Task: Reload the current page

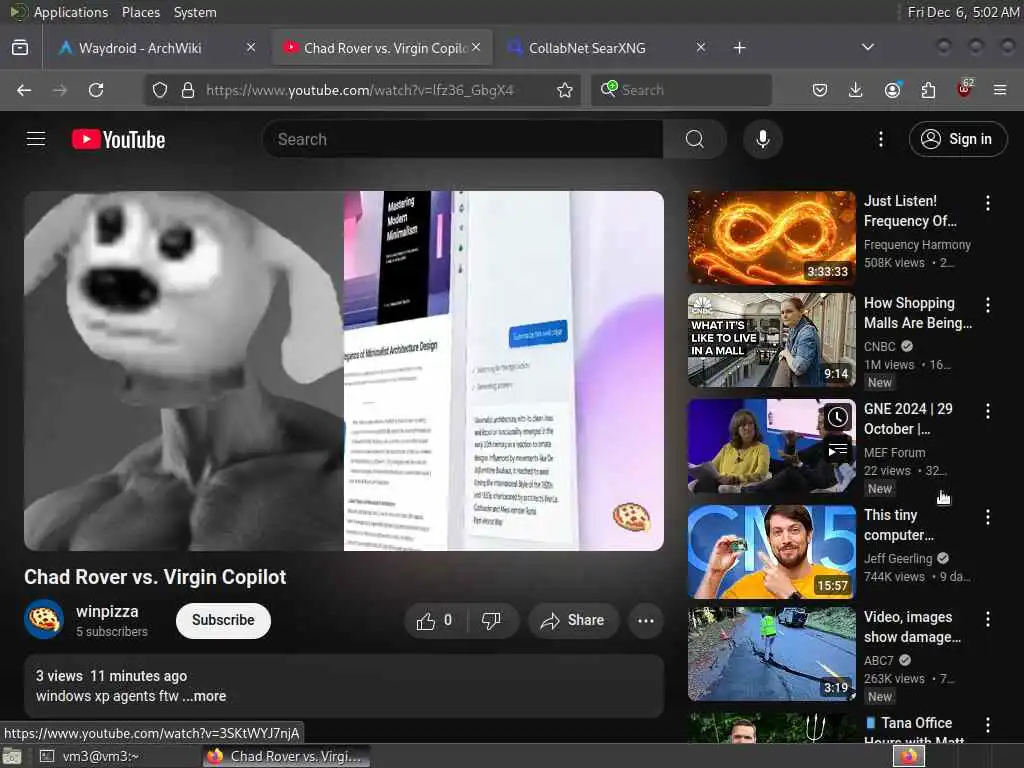Action: (x=96, y=90)
